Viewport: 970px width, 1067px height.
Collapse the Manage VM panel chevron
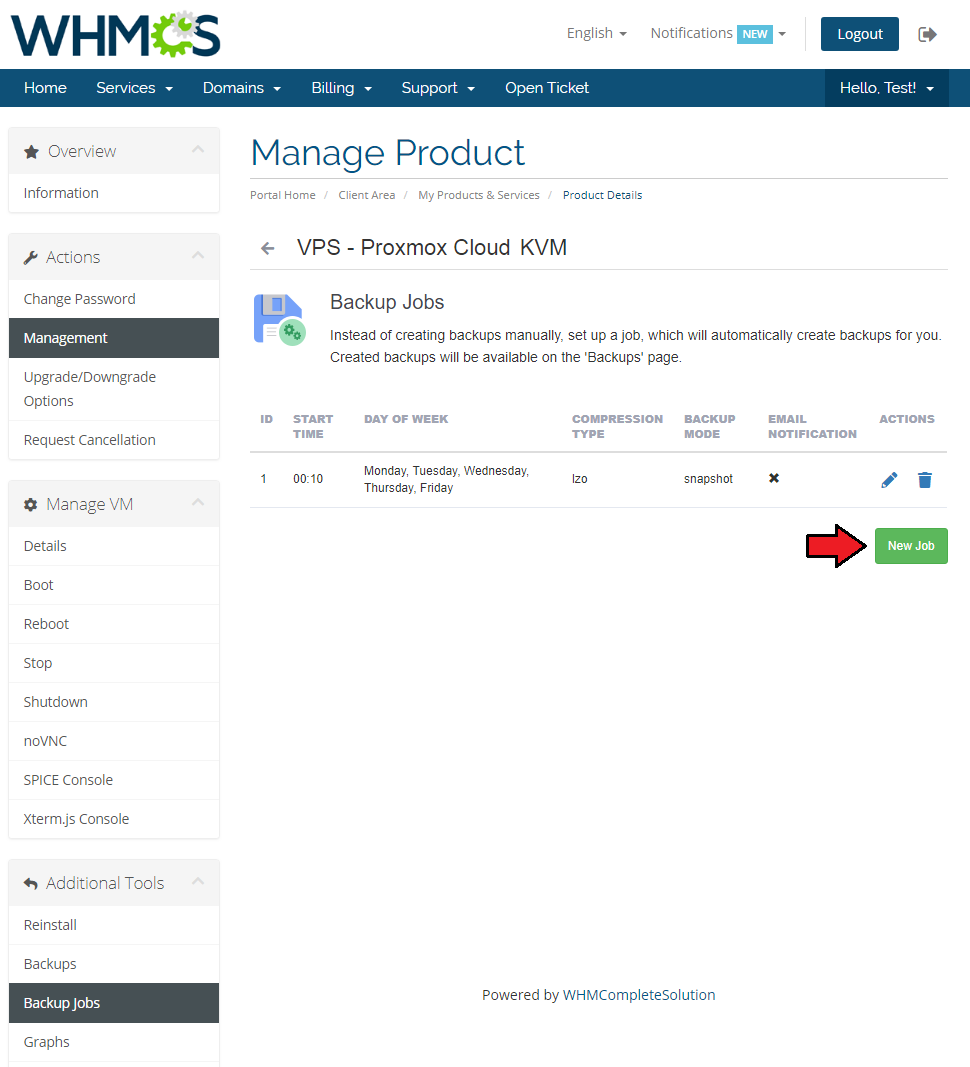click(198, 503)
